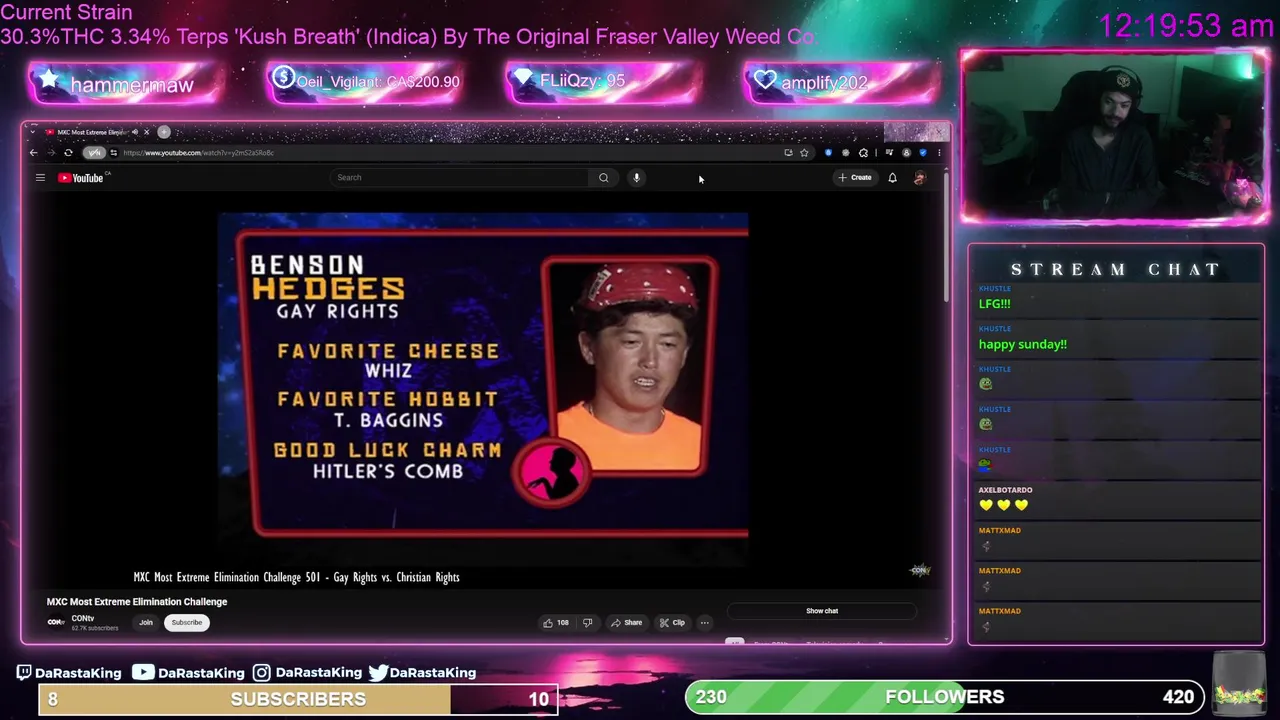1280x720 pixels.
Task: Click the browser address bar URL
Action: [199, 153]
